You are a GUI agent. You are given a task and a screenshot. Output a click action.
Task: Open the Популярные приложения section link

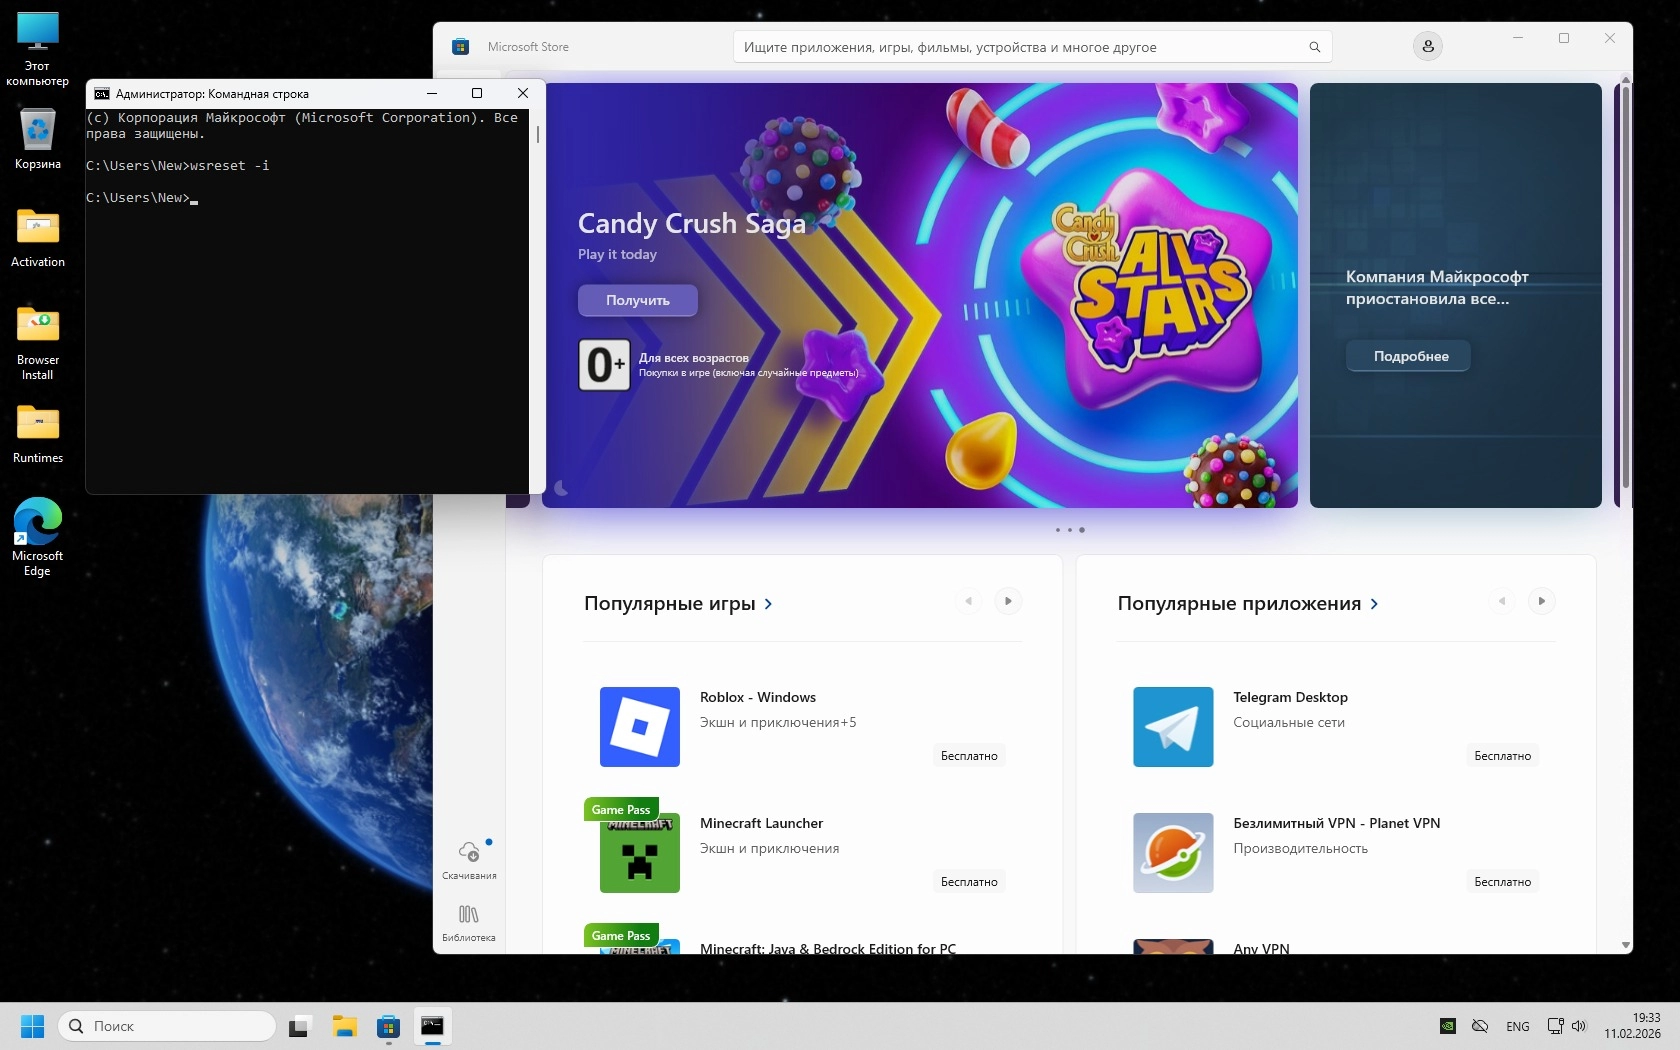[x=1248, y=603]
